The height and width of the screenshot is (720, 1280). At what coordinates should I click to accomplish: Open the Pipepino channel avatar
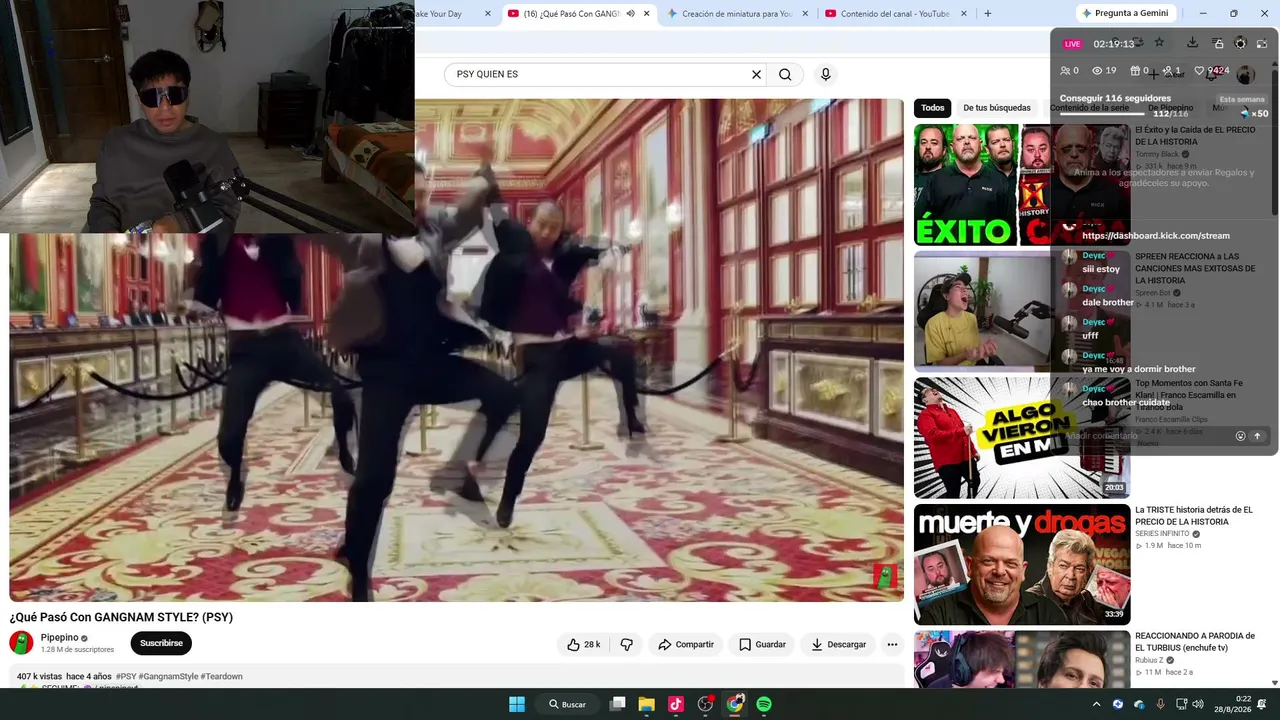21,643
